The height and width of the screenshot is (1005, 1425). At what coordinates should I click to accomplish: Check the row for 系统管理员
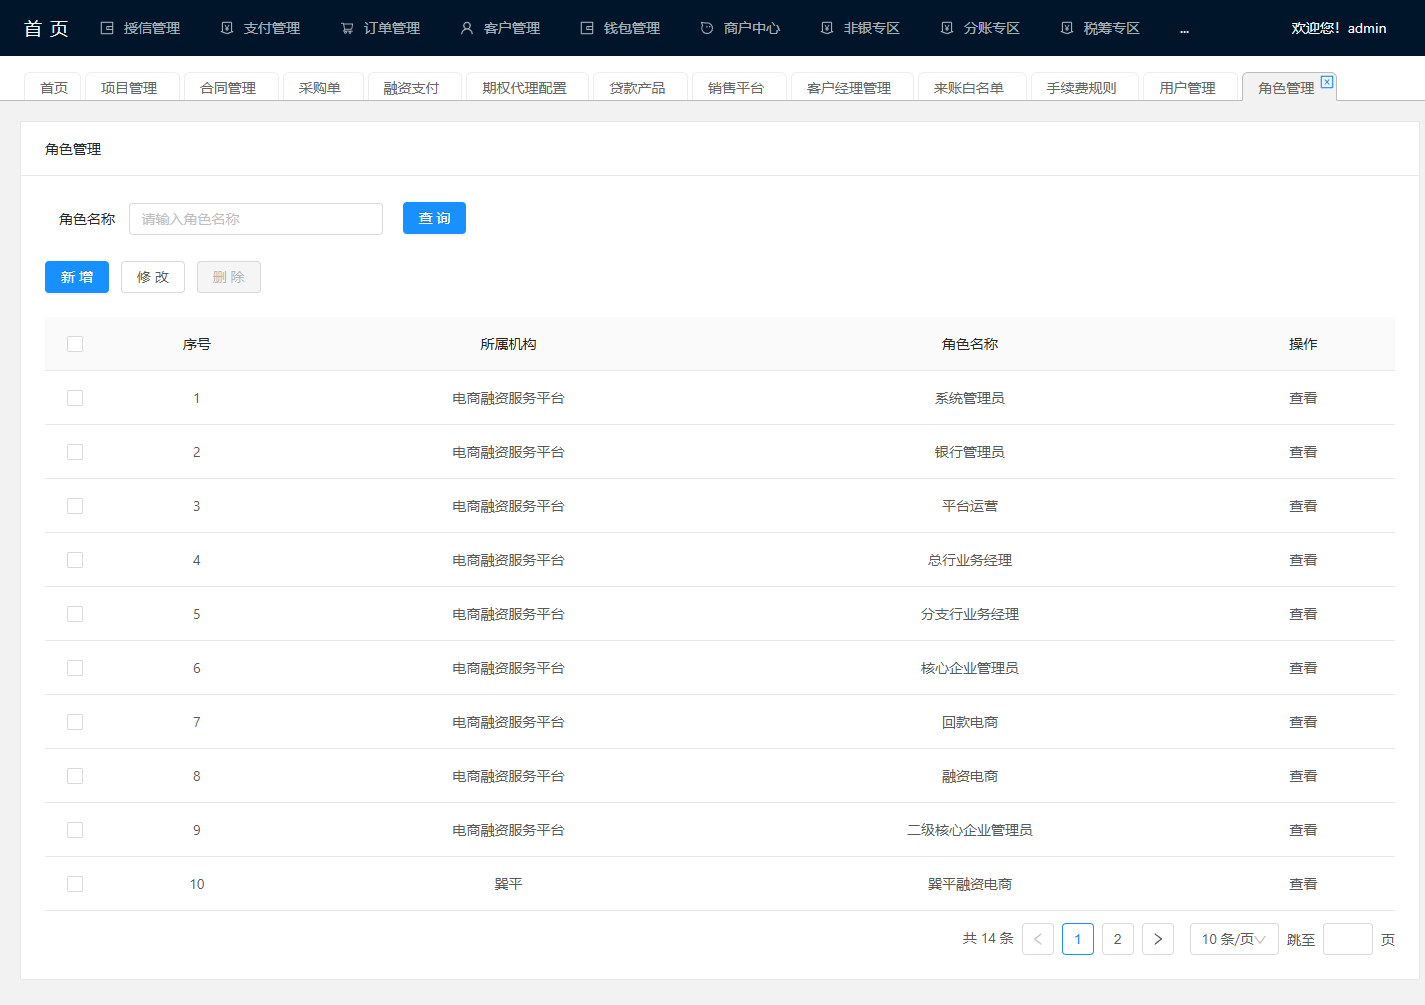click(75, 398)
